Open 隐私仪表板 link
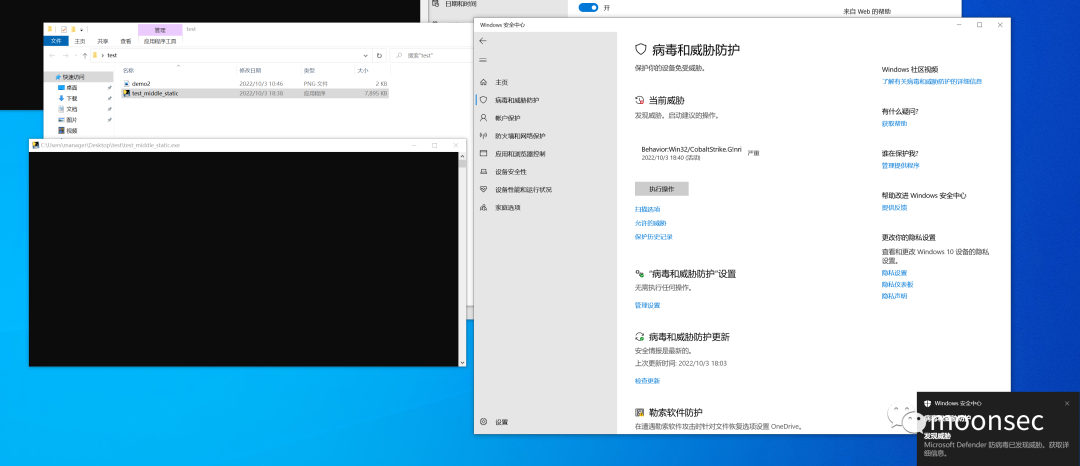1080x466 pixels. (x=897, y=284)
